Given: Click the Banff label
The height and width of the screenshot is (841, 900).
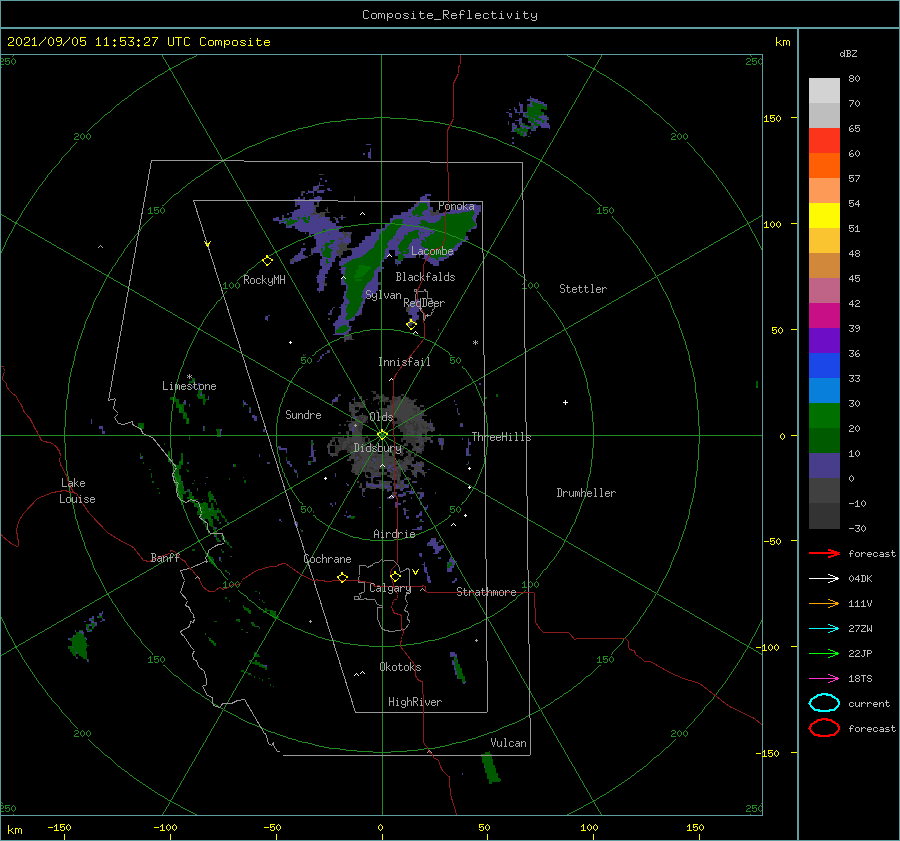Looking at the screenshot, I should [165, 557].
